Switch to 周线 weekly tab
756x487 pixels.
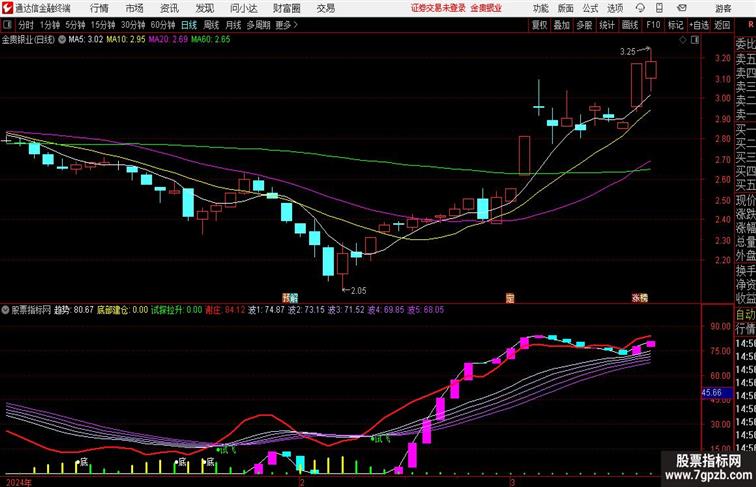tap(211, 25)
